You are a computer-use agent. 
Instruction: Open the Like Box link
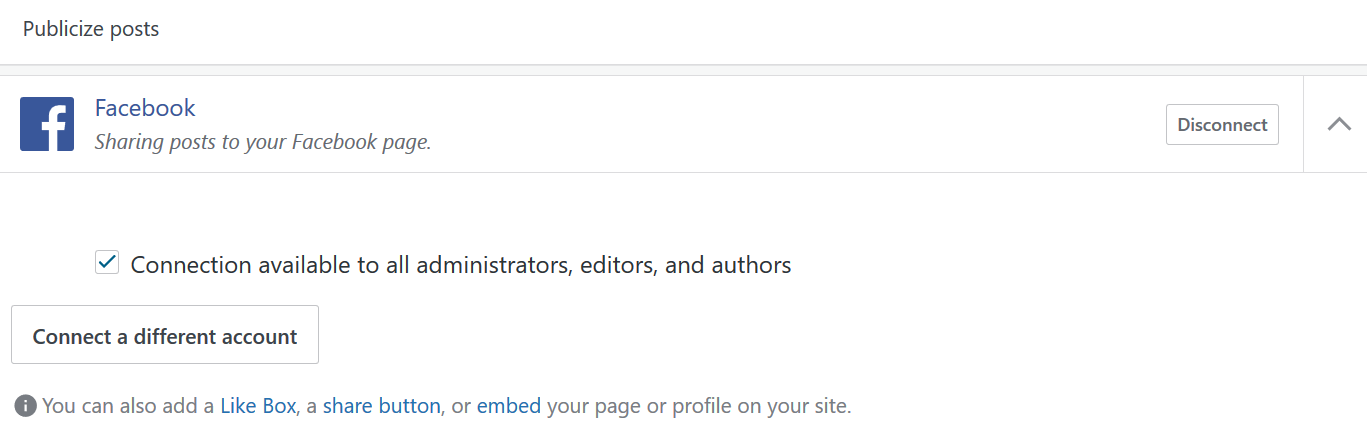[x=258, y=406]
